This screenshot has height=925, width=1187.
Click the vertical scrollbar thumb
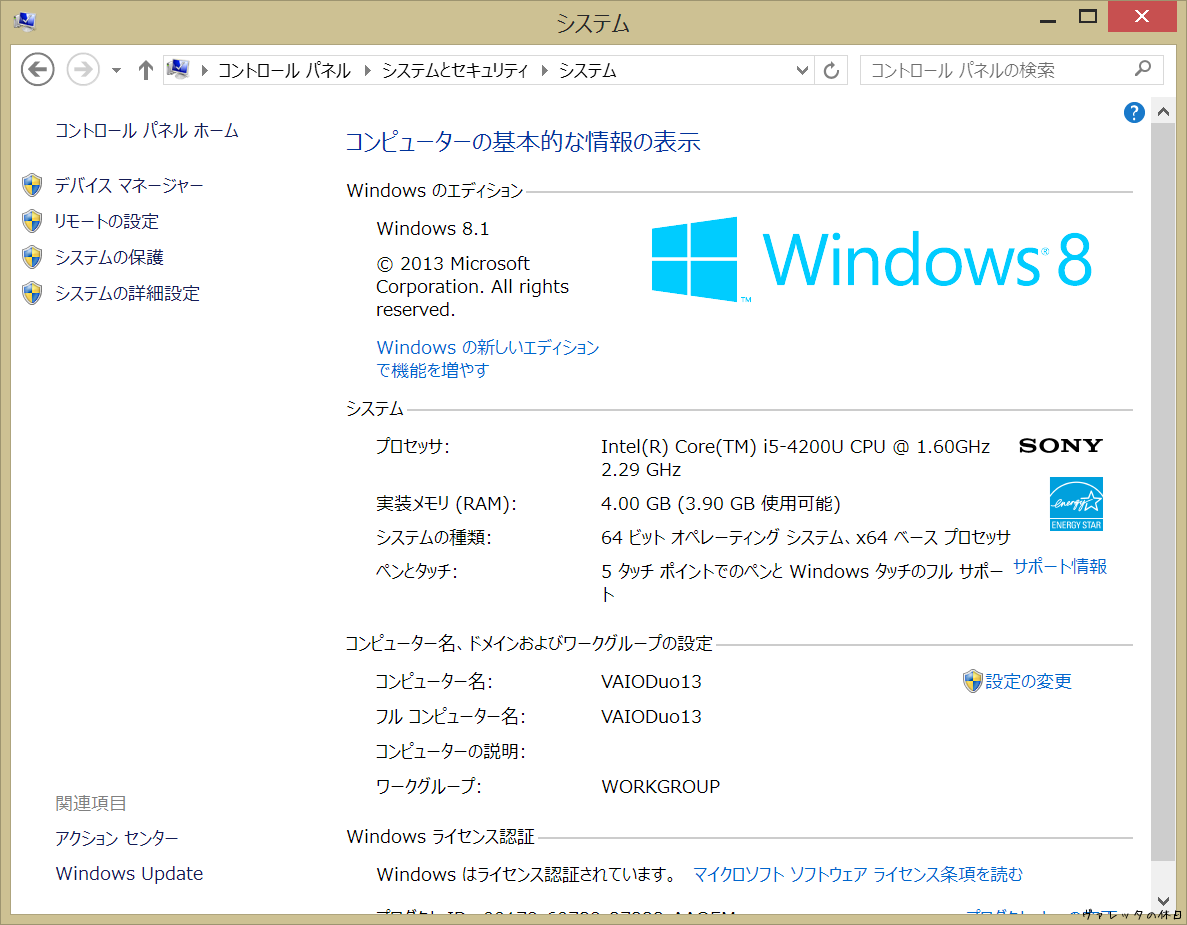(1164, 492)
